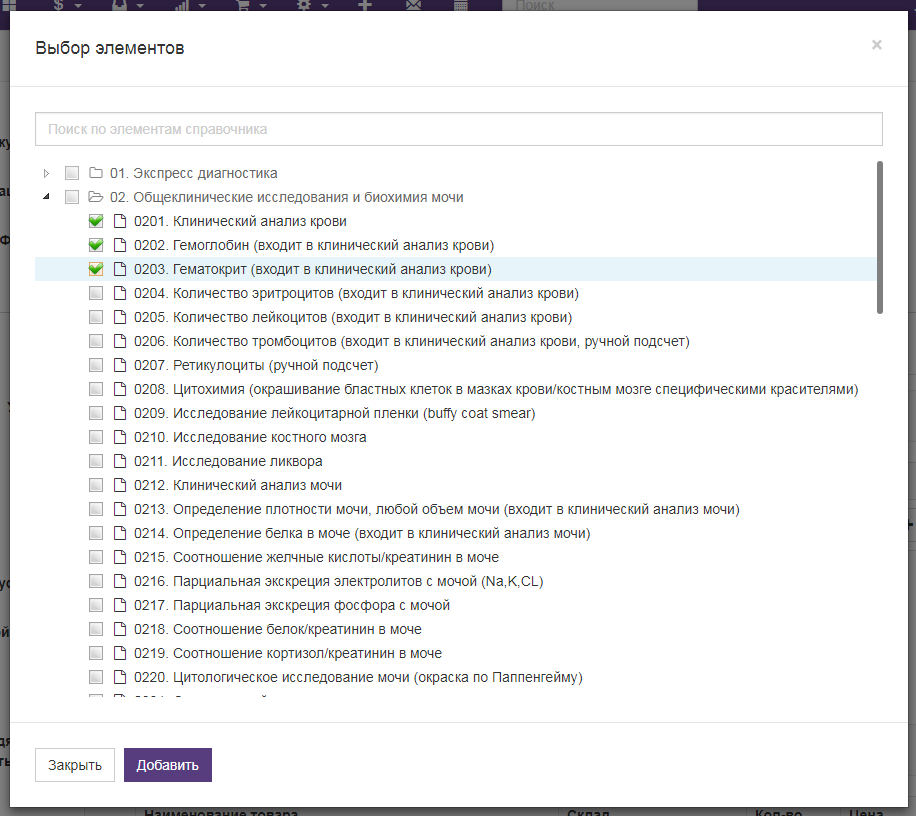This screenshot has height=816, width=916.
Task: Click the document icon beside 0202. Гемоглобин
Action: pyautogui.click(x=120, y=245)
